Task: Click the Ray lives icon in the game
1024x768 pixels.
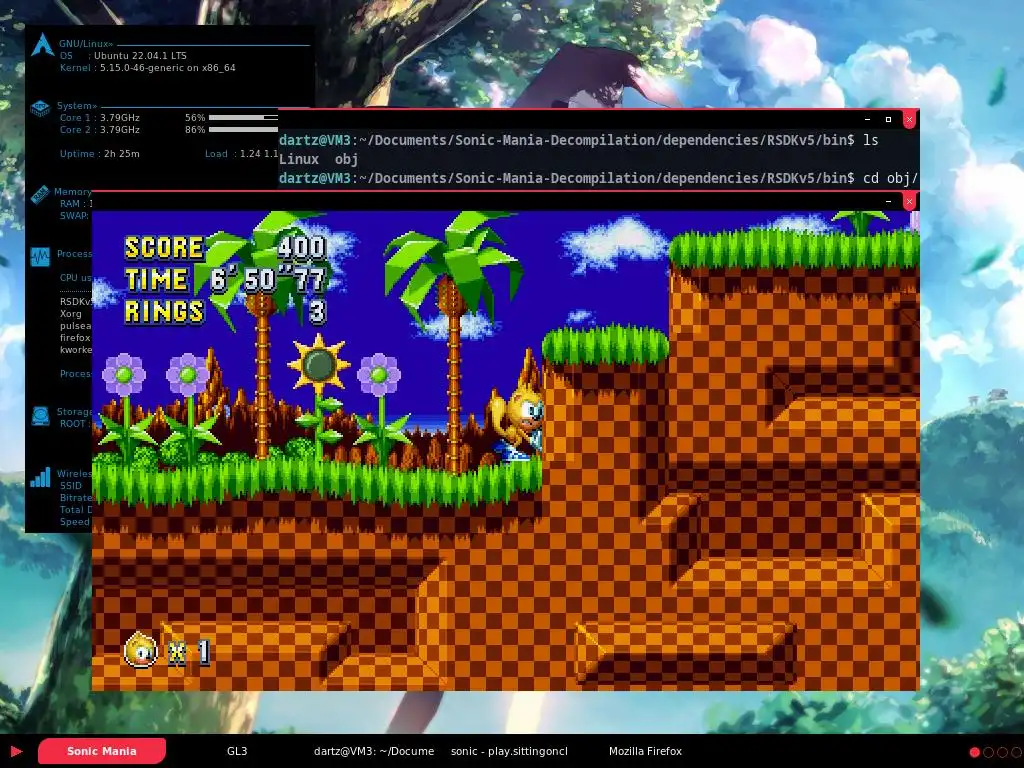Action: (x=140, y=650)
